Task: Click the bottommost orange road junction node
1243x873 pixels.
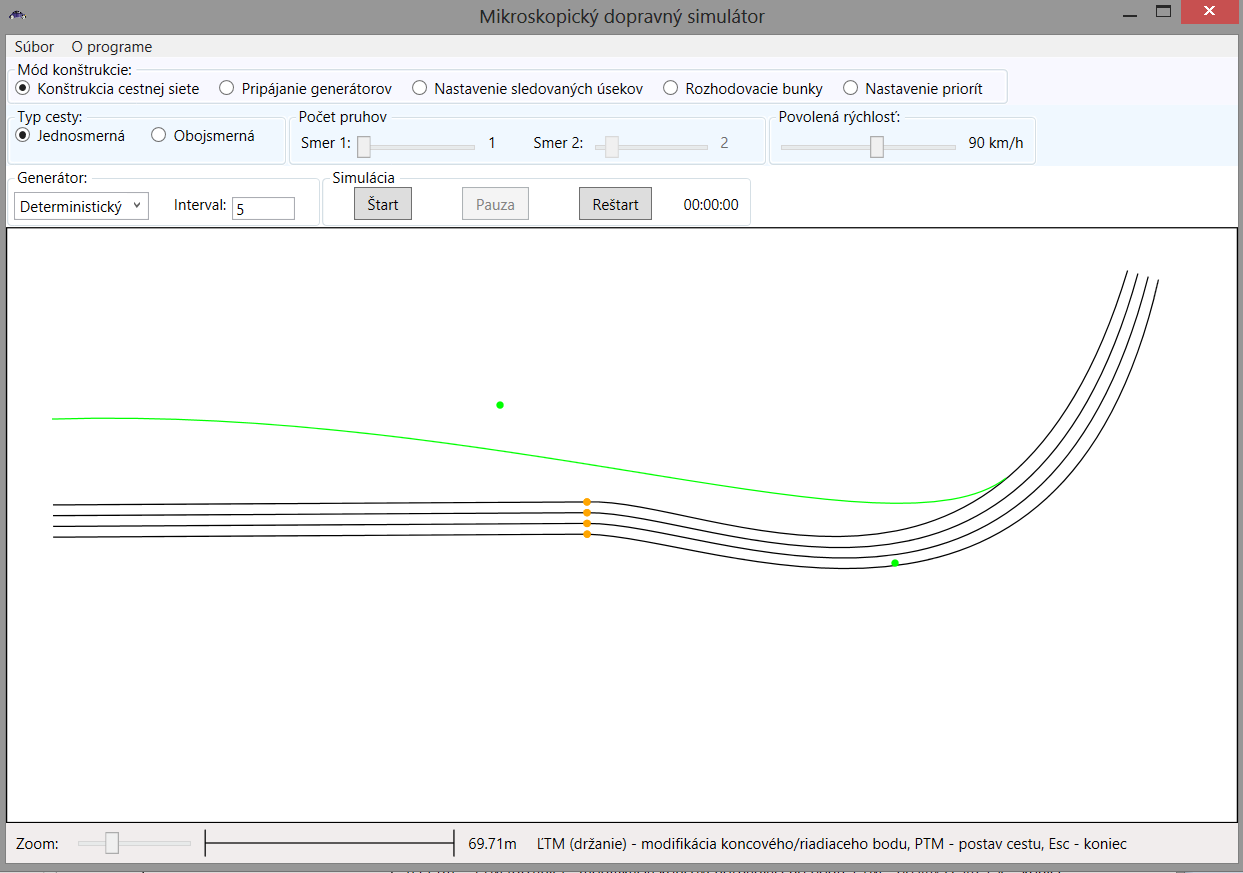Action: (587, 534)
